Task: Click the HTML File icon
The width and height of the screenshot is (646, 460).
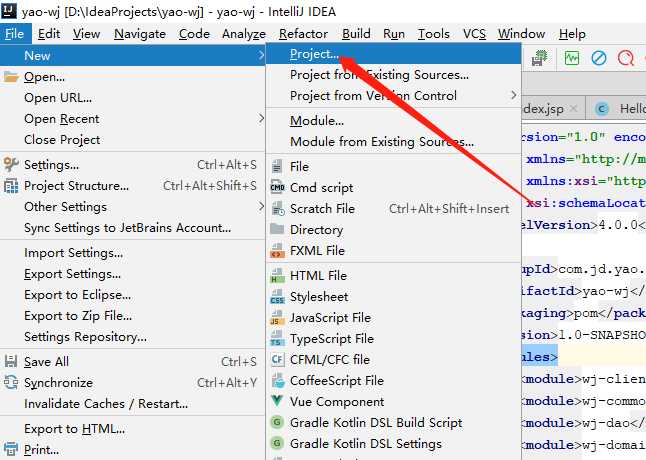Action: [277, 275]
